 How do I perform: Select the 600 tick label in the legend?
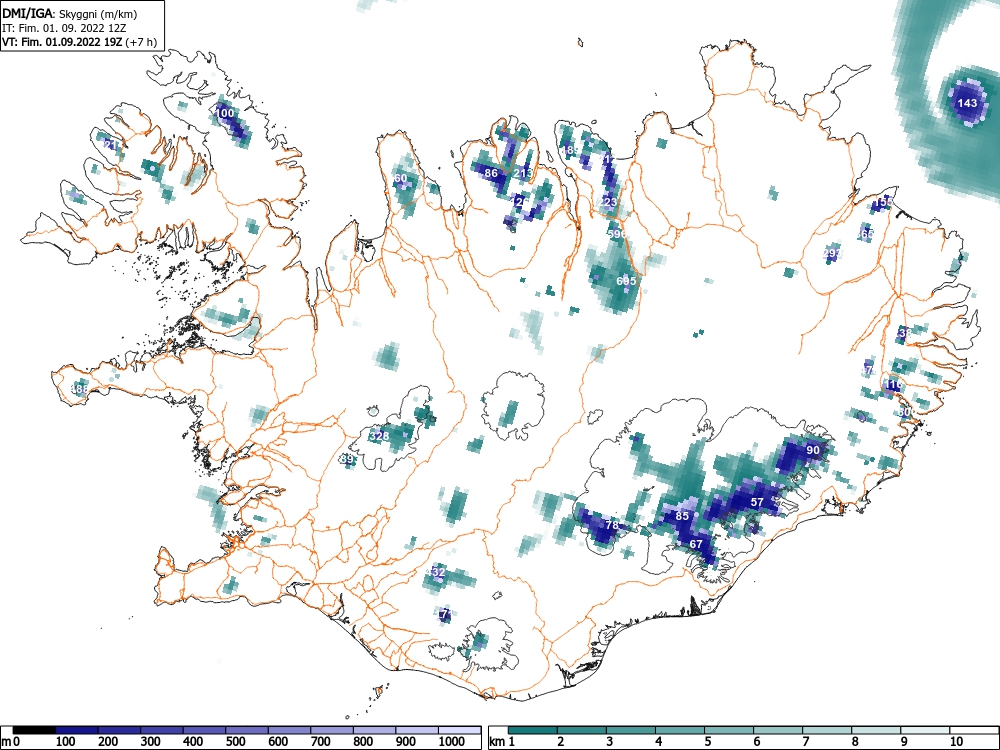(278, 742)
